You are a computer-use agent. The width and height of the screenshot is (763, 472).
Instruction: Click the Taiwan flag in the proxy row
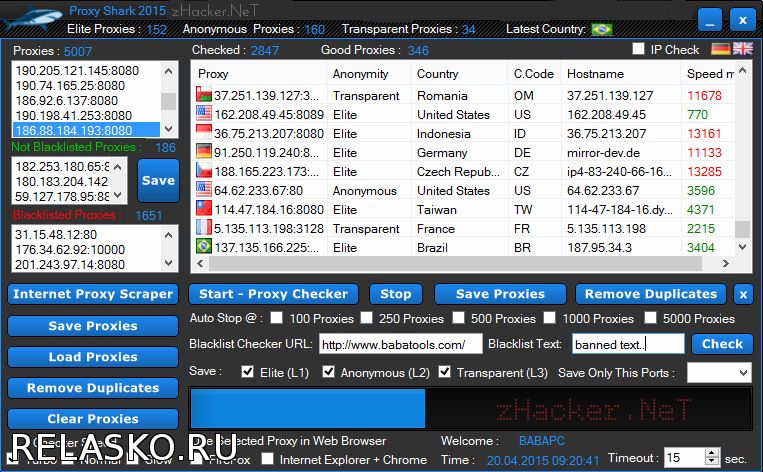(204, 210)
